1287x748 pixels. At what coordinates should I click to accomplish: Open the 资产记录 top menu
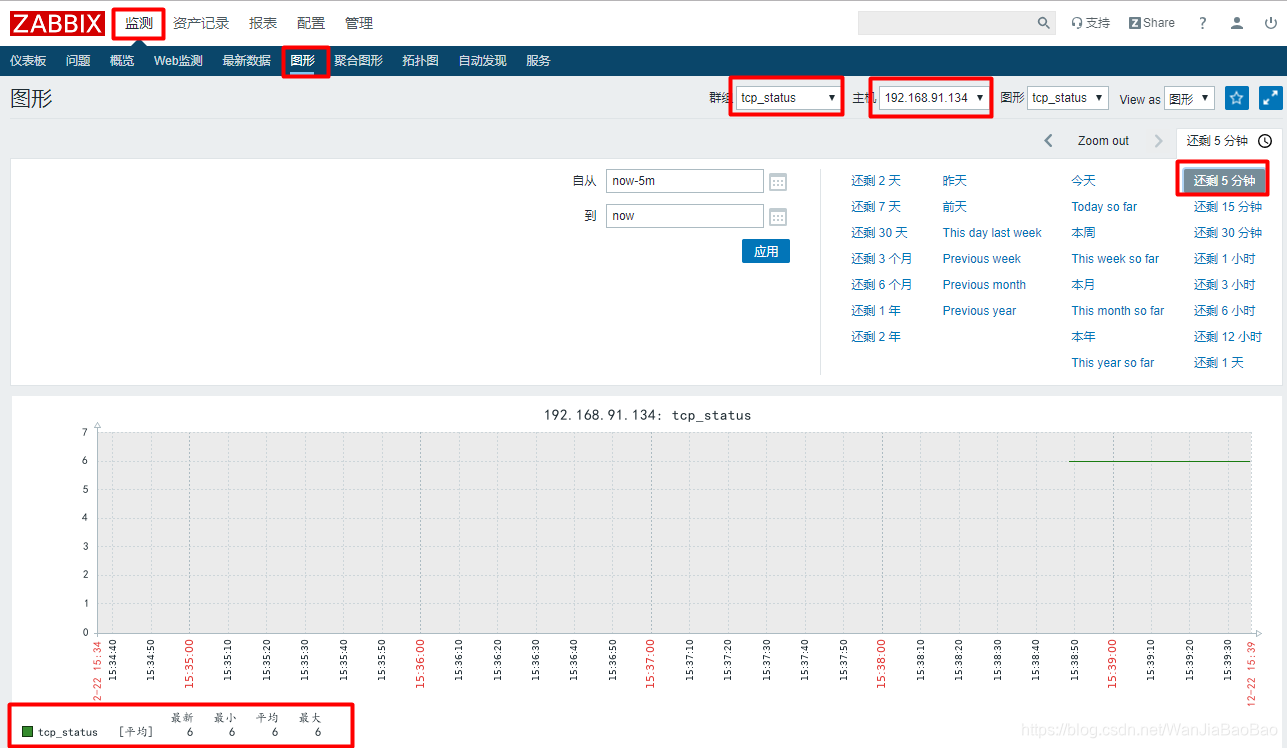(201, 23)
